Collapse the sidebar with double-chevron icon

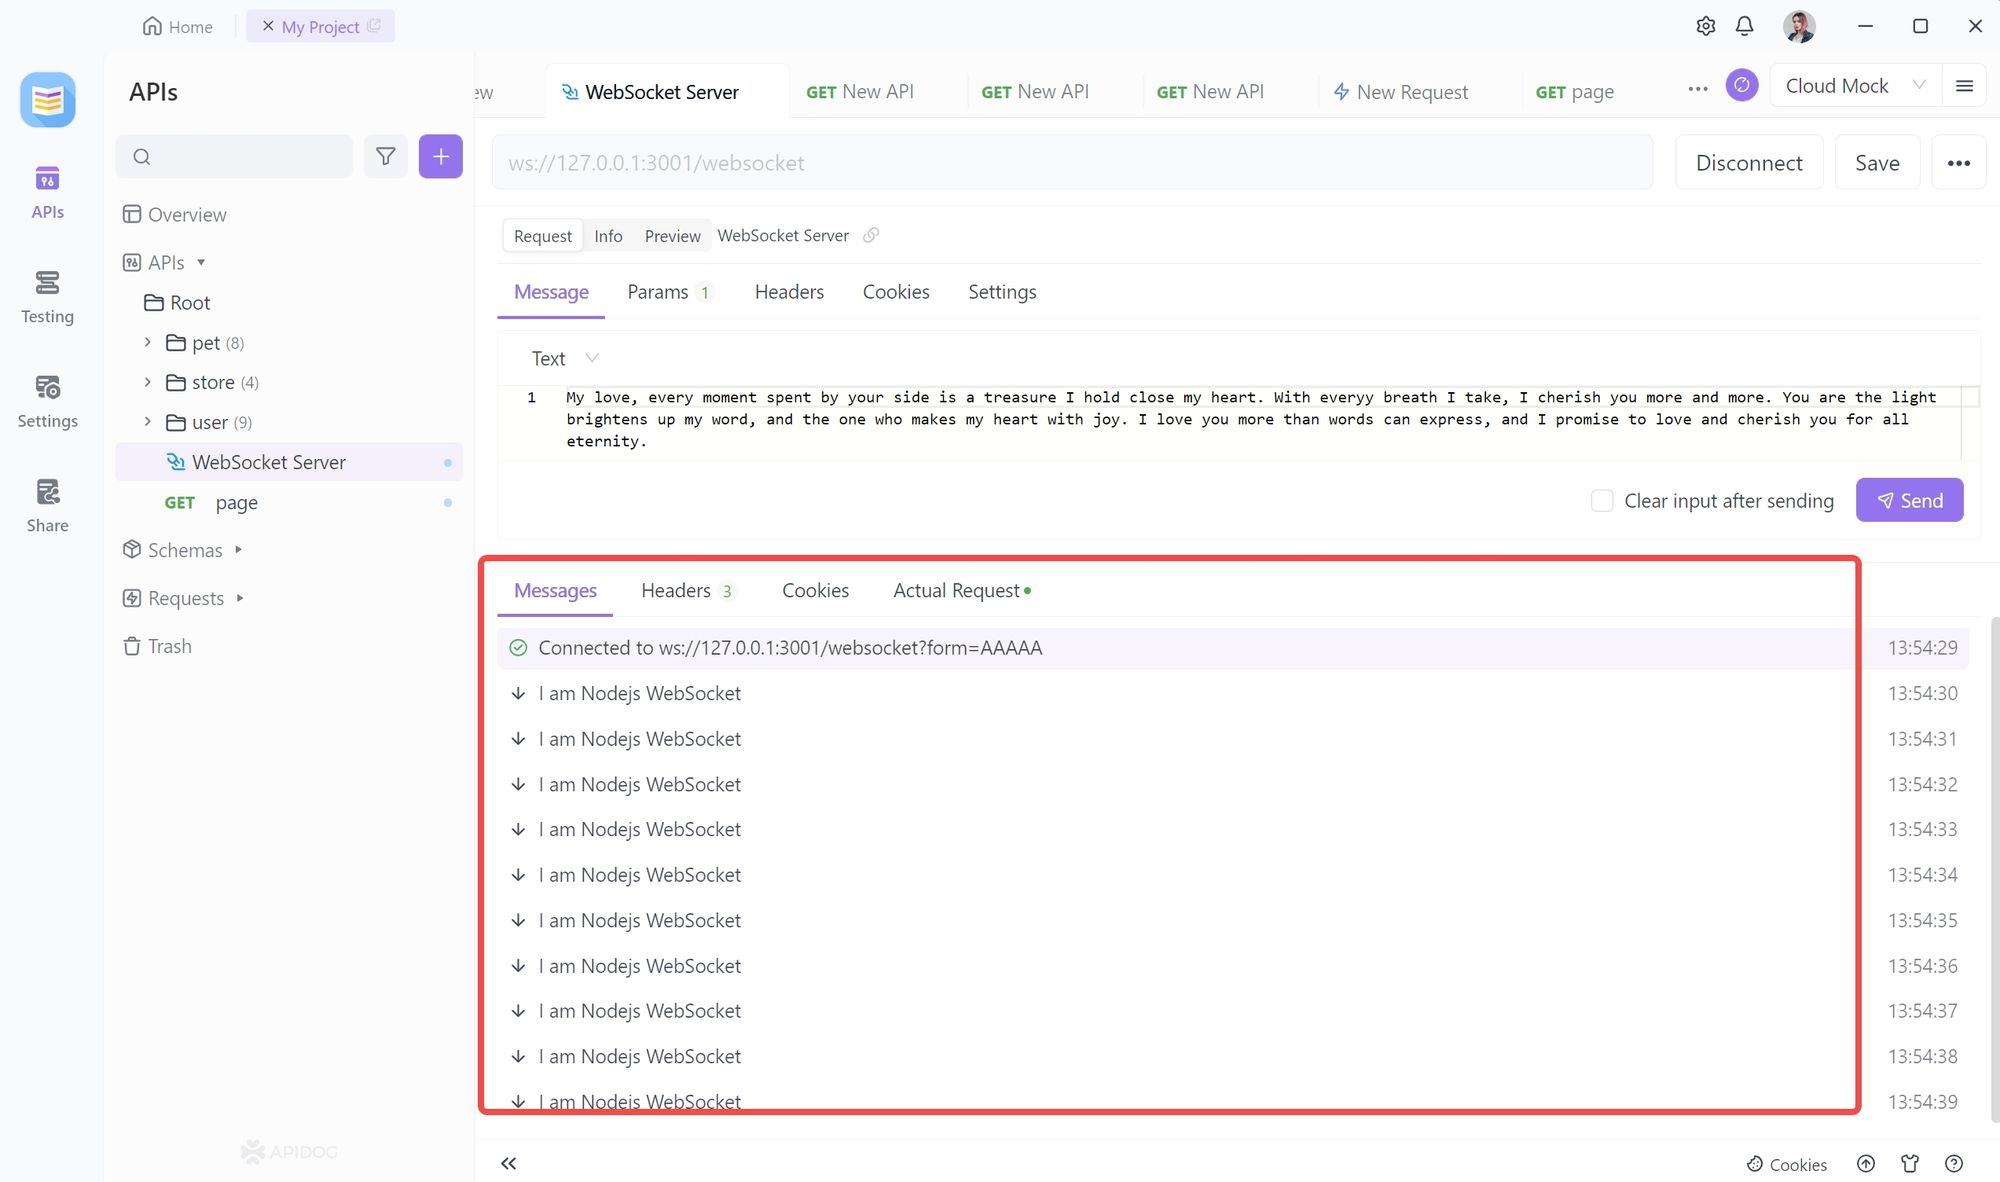[x=509, y=1163]
